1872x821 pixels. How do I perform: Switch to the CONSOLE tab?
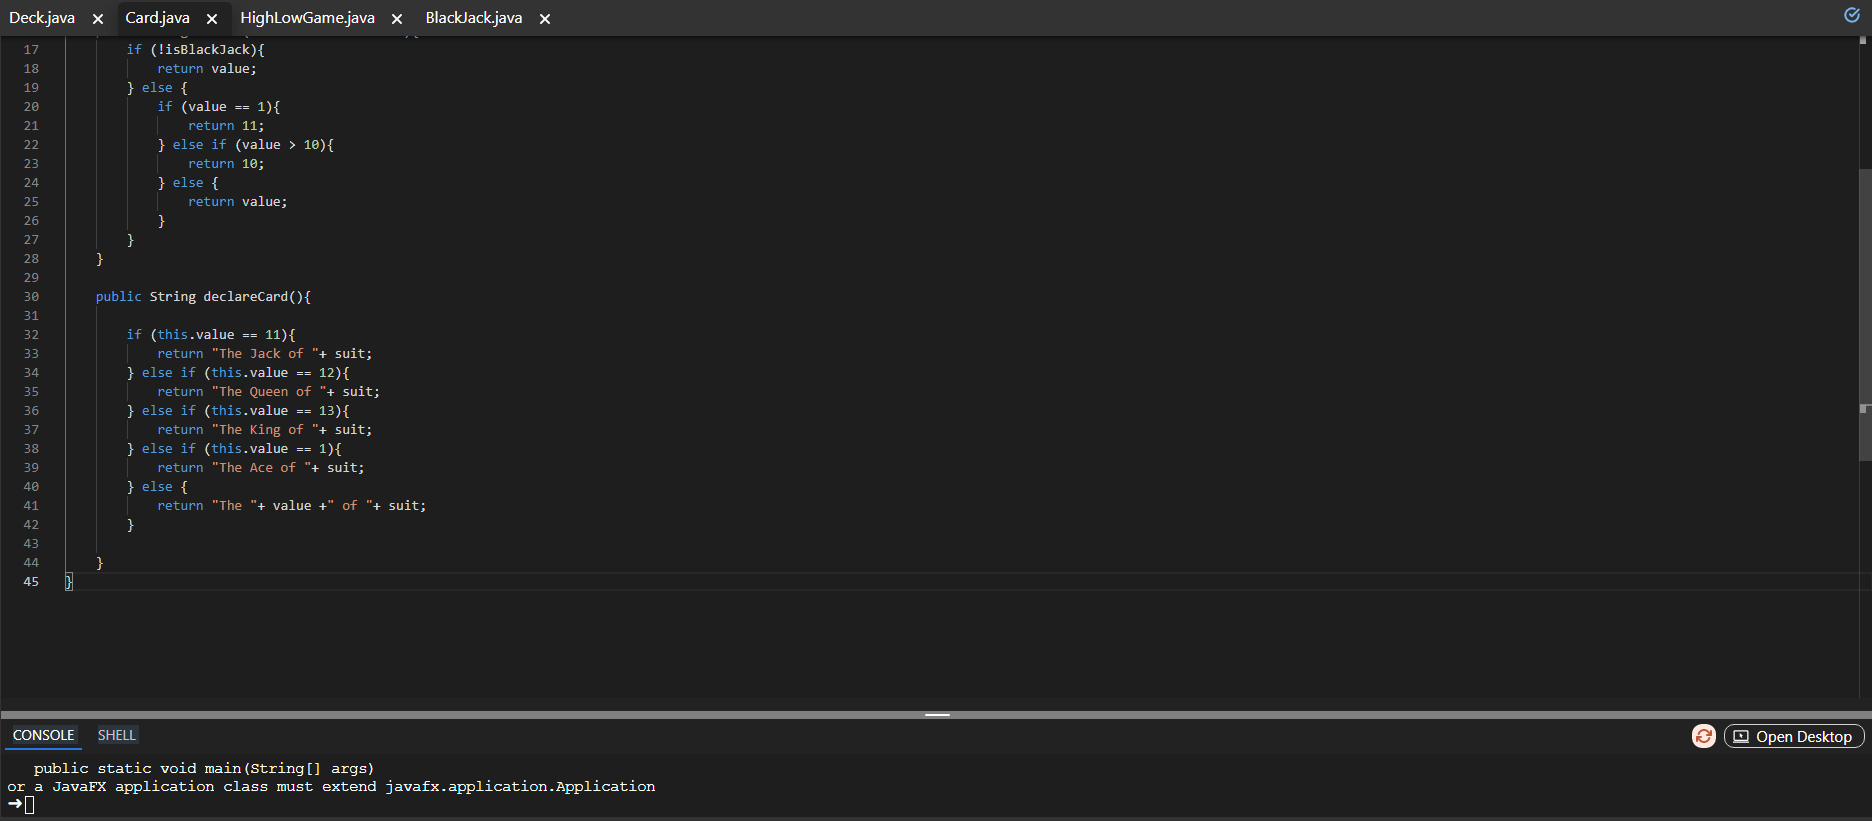(x=44, y=735)
